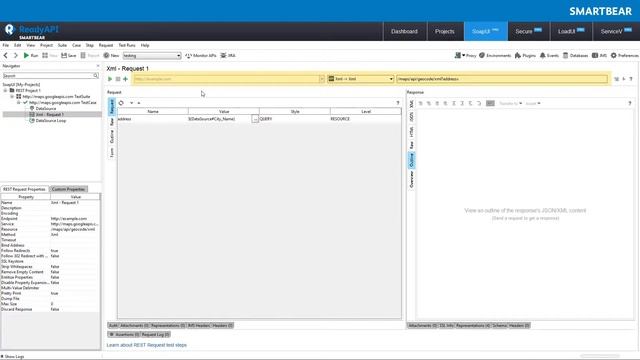Open the Auth tab below request
This screenshot has width=640, height=360.
tap(113, 325)
